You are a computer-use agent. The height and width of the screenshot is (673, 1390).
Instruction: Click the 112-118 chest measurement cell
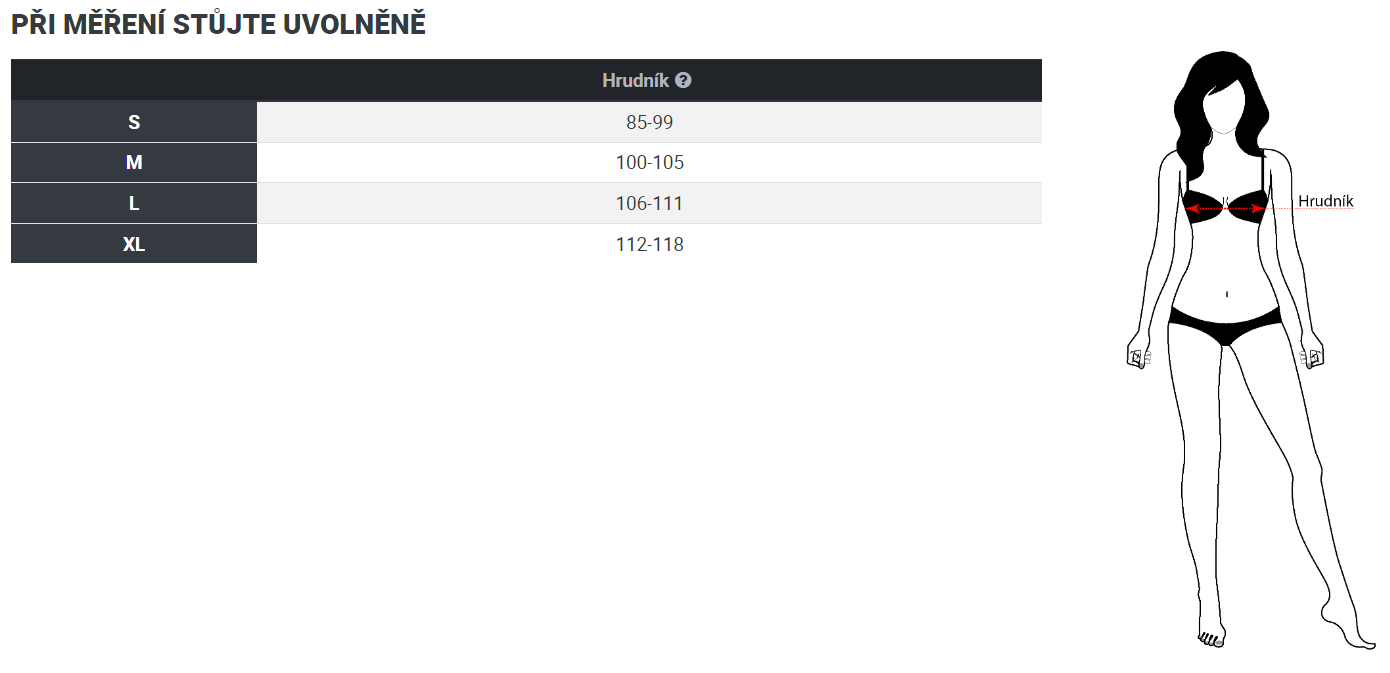(x=649, y=244)
